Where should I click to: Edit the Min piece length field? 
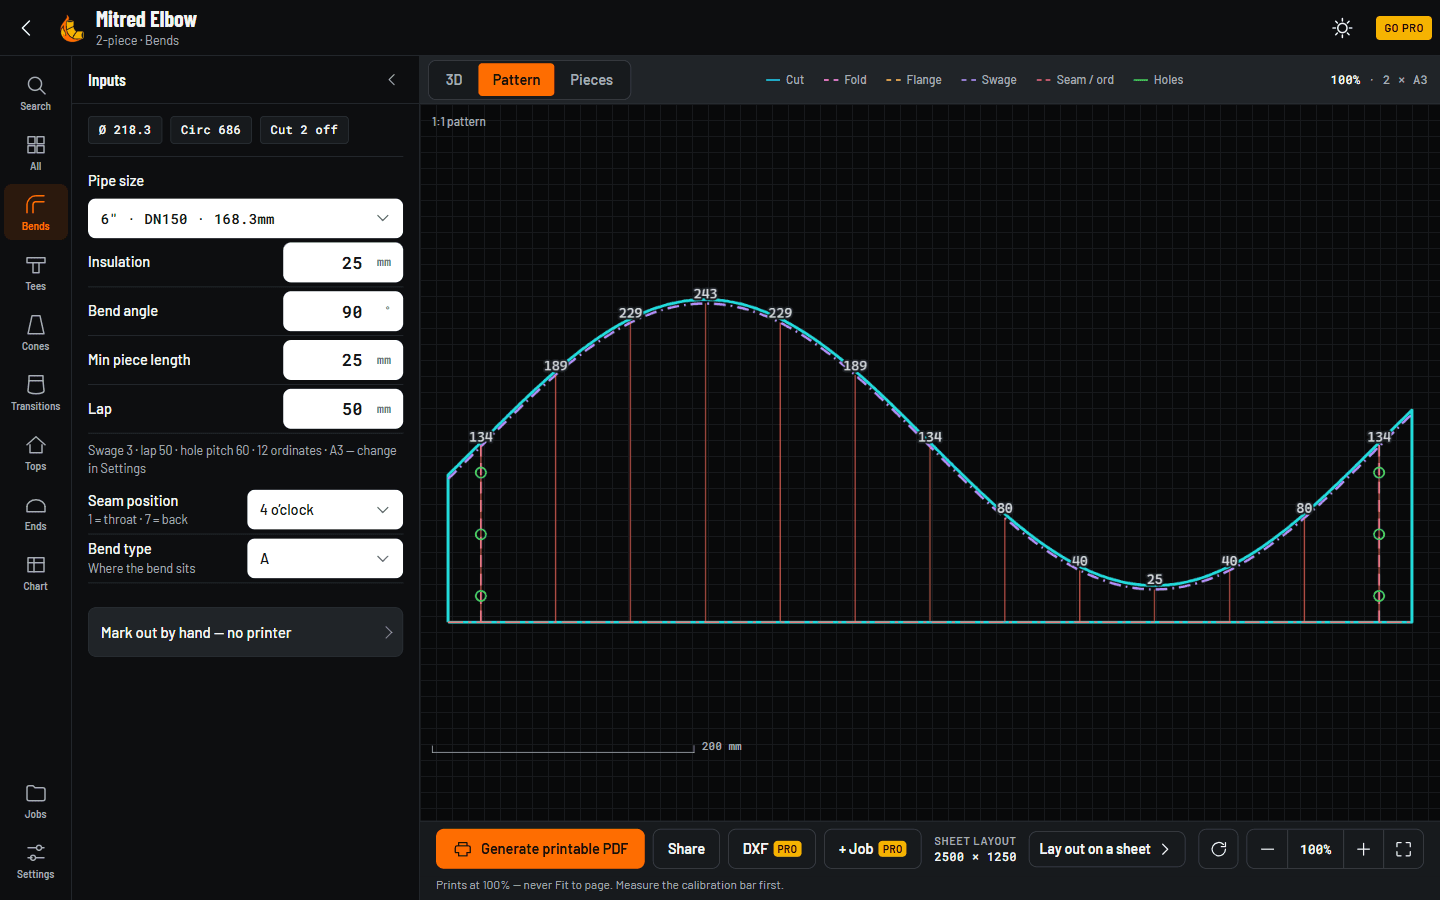point(343,360)
